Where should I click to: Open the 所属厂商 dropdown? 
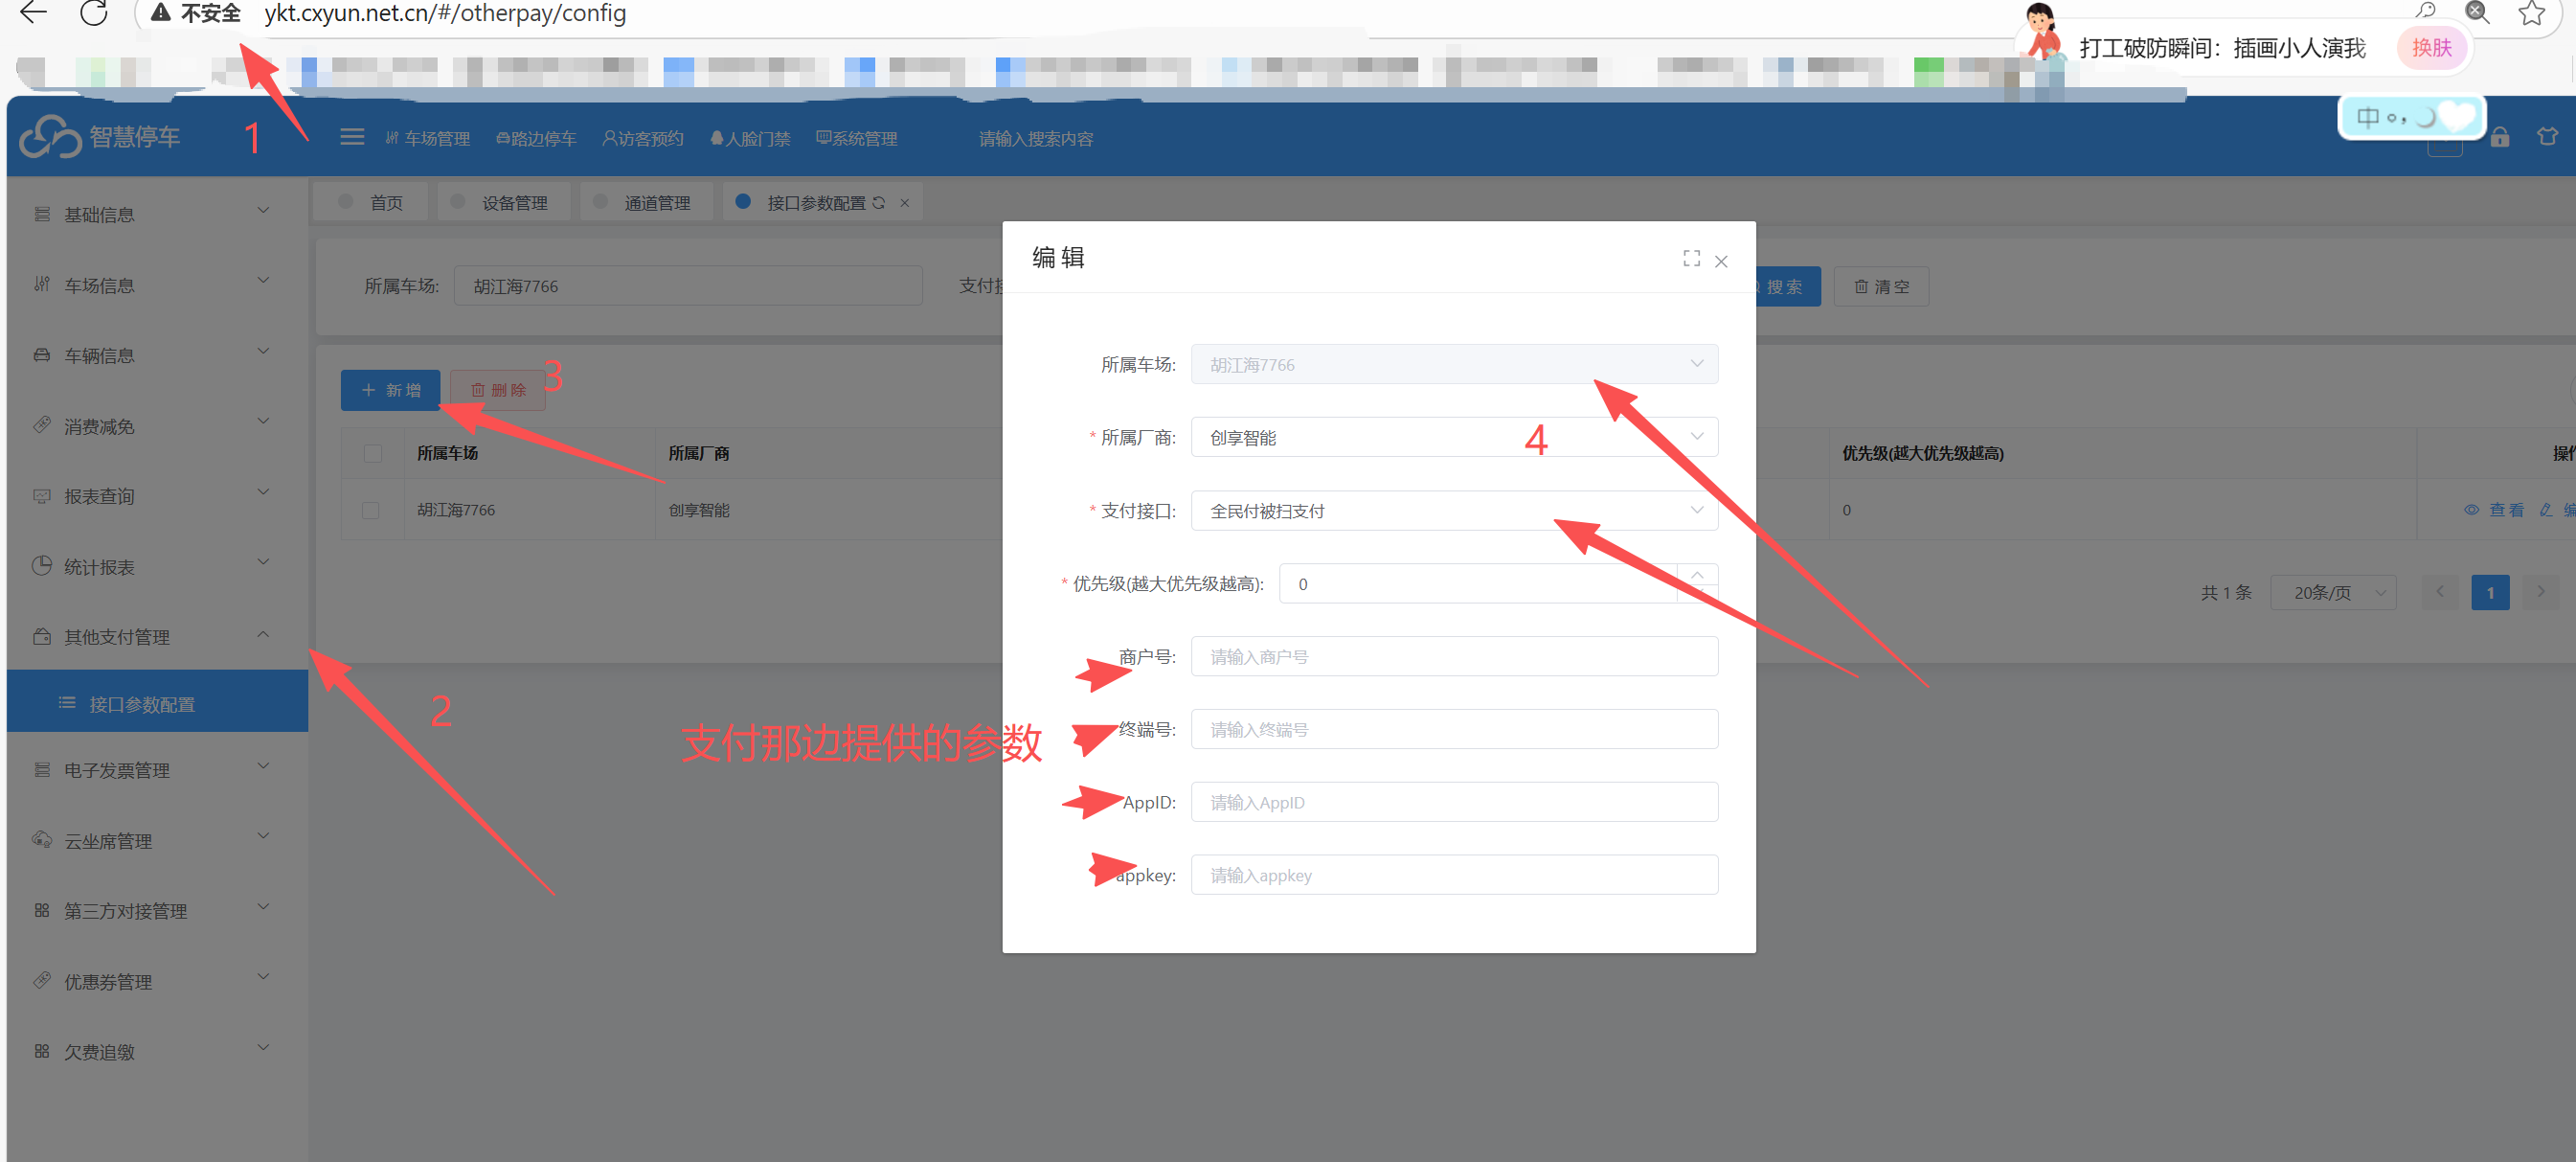pyautogui.click(x=1454, y=437)
